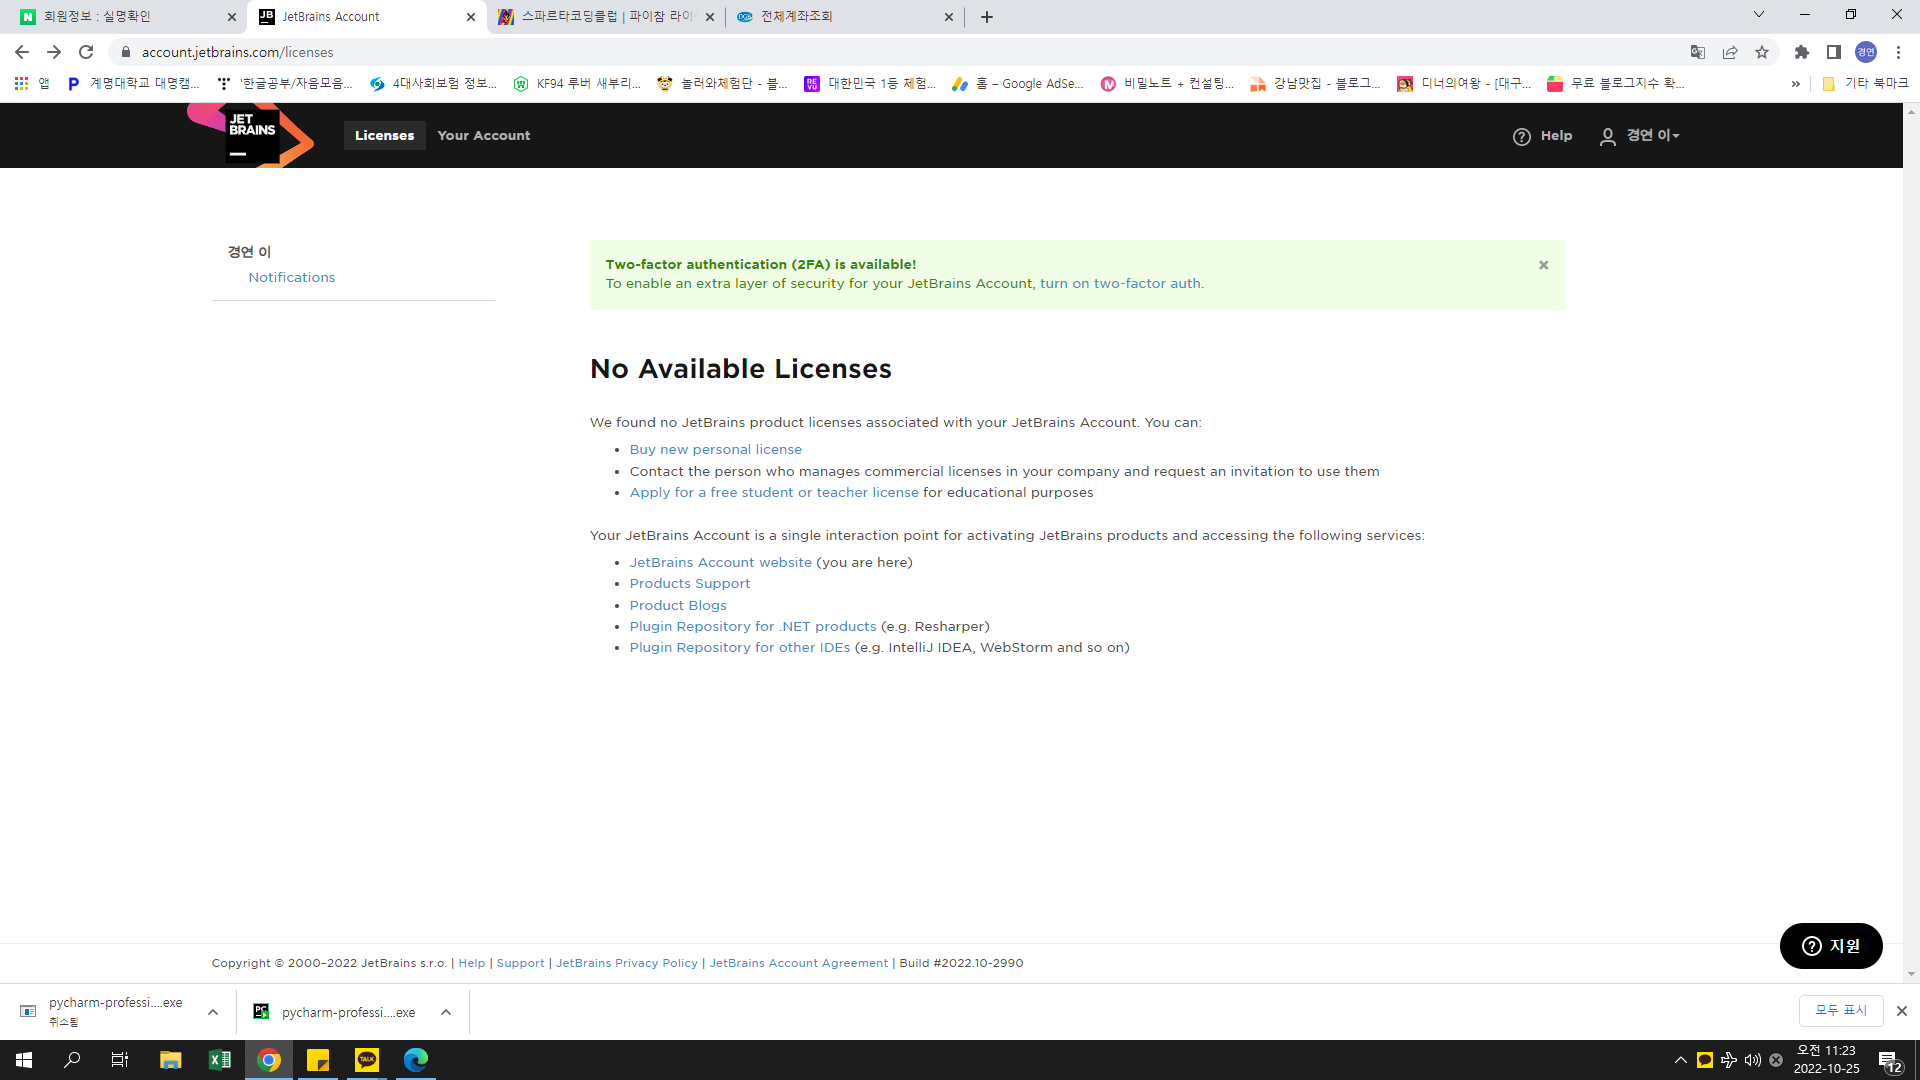The height and width of the screenshot is (1080, 1920).
Task: Open the 지원 support chat button
Action: click(1831, 946)
